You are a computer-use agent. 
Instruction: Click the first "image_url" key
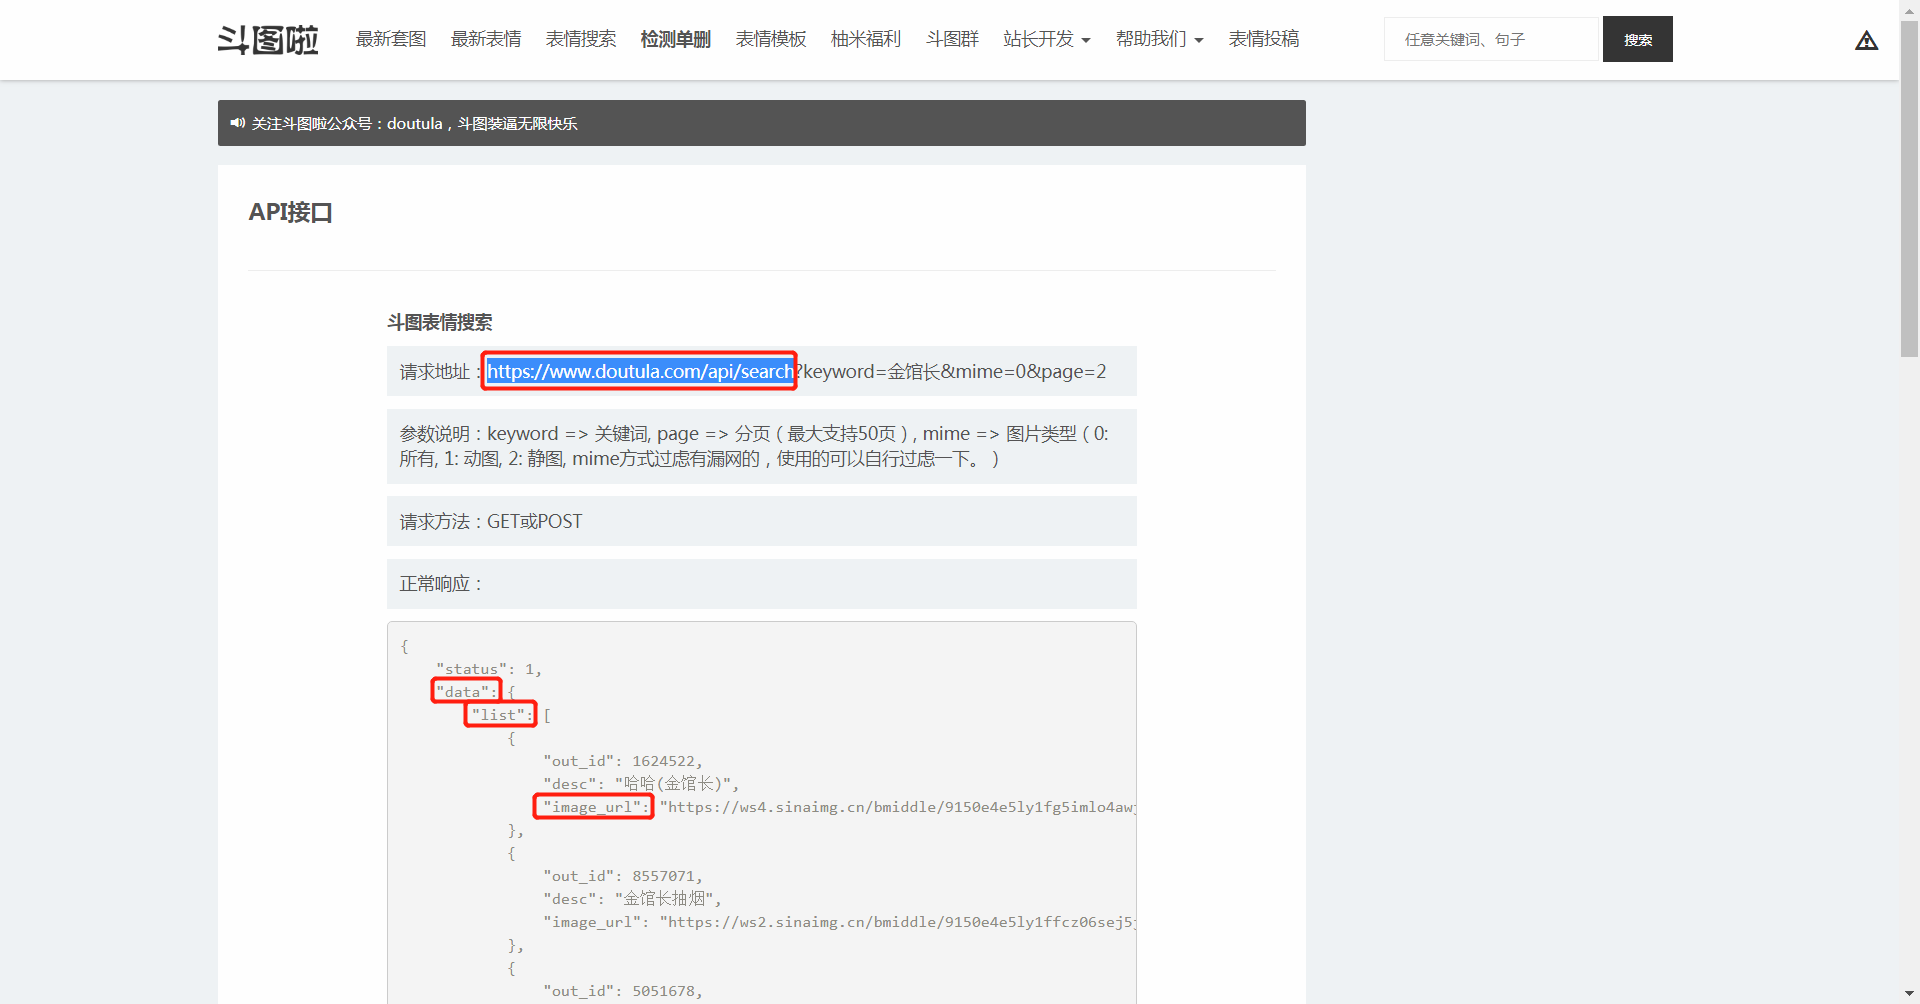[x=595, y=807]
